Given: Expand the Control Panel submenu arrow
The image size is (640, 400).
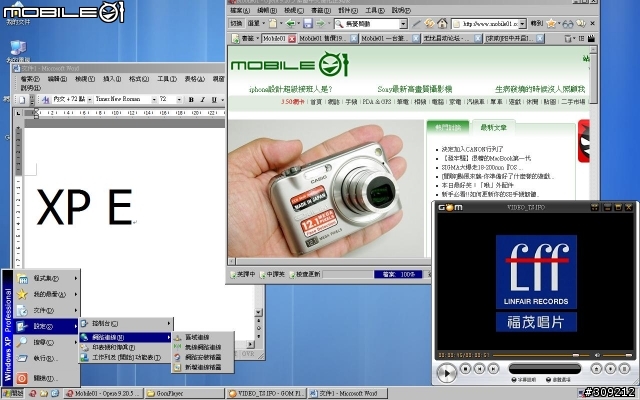Looking at the screenshot, I should click(169, 324).
